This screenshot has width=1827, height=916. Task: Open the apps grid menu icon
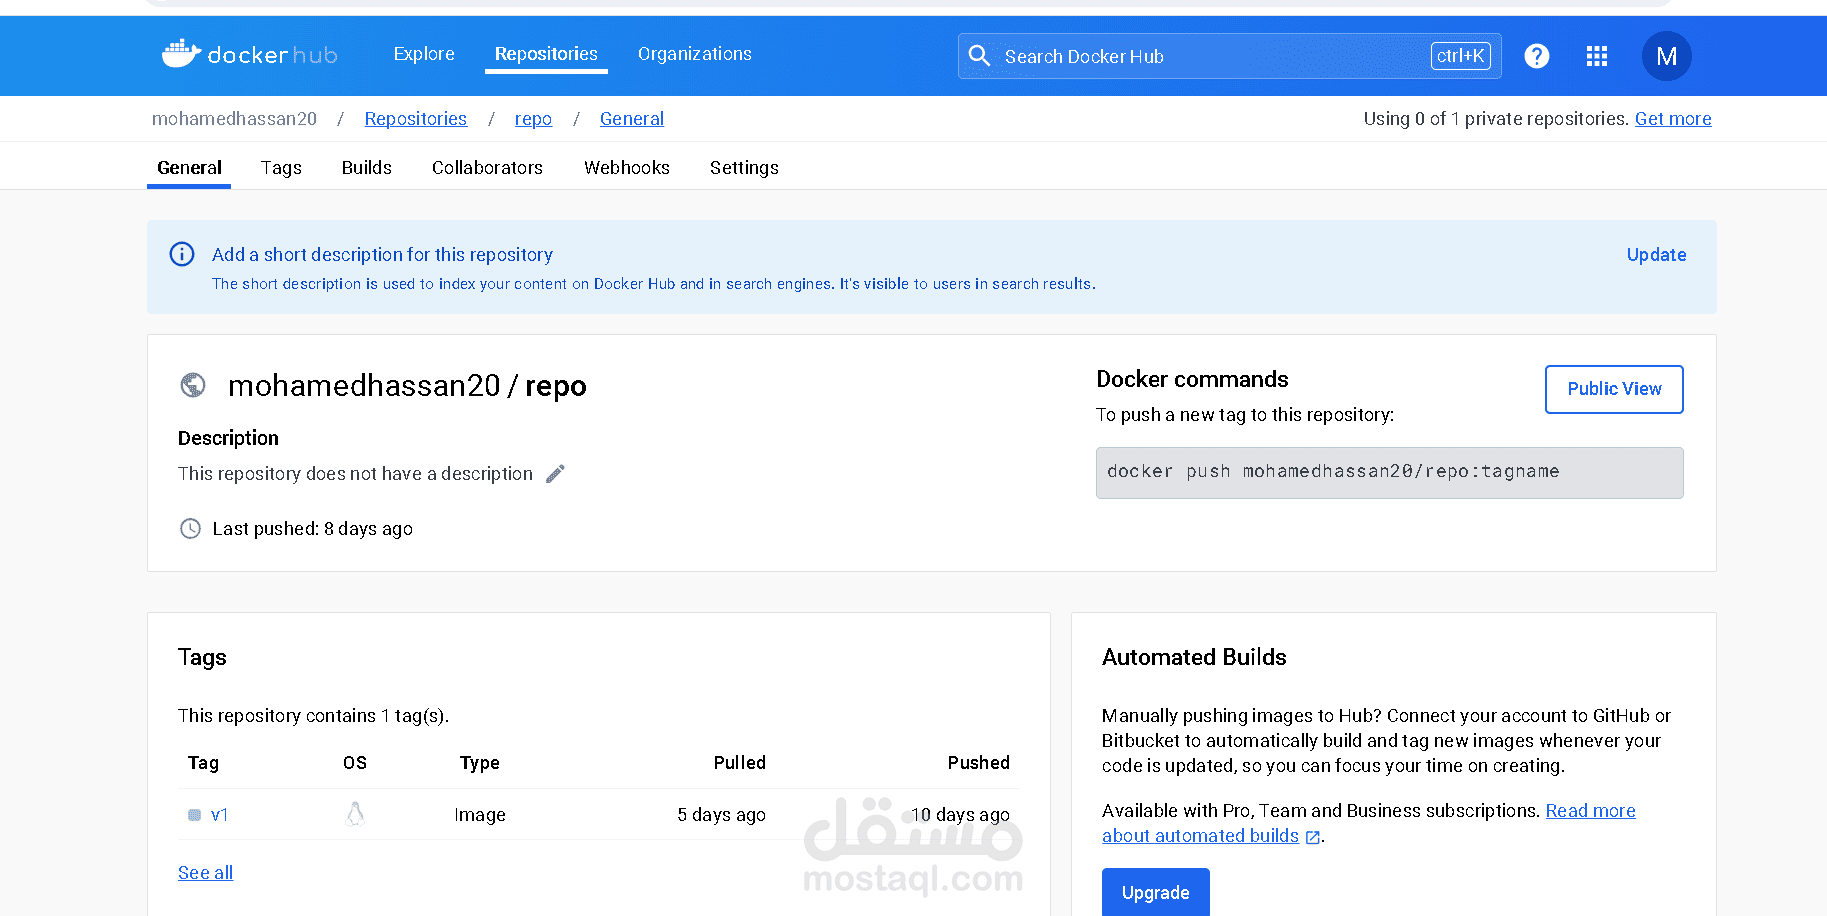click(x=1597, y=56)
